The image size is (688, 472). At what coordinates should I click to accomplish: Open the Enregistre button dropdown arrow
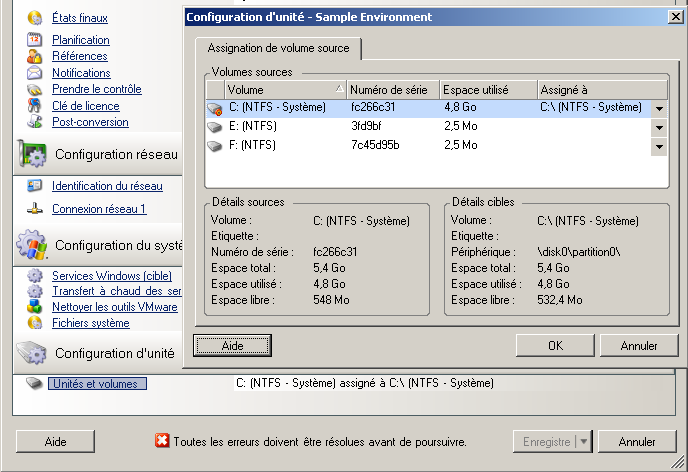(584, 441)
